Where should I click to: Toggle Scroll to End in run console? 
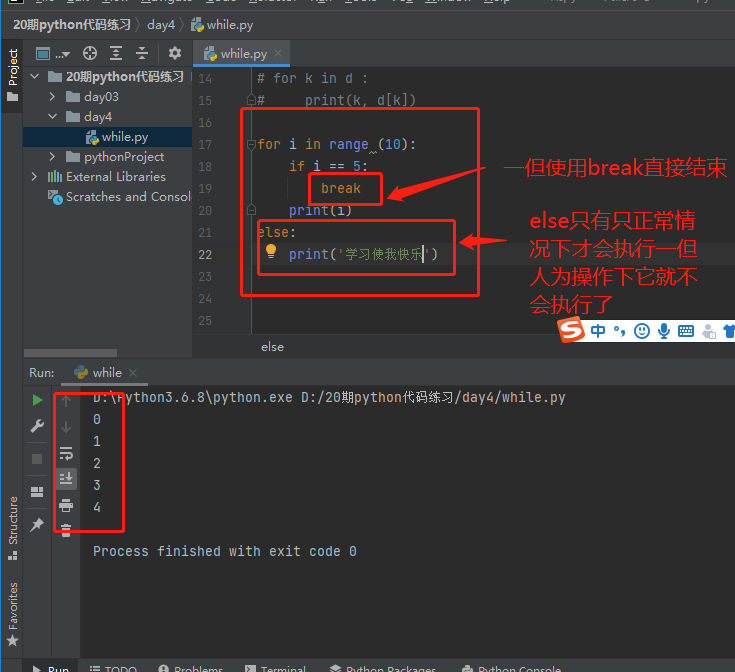[x=66, y=478]
